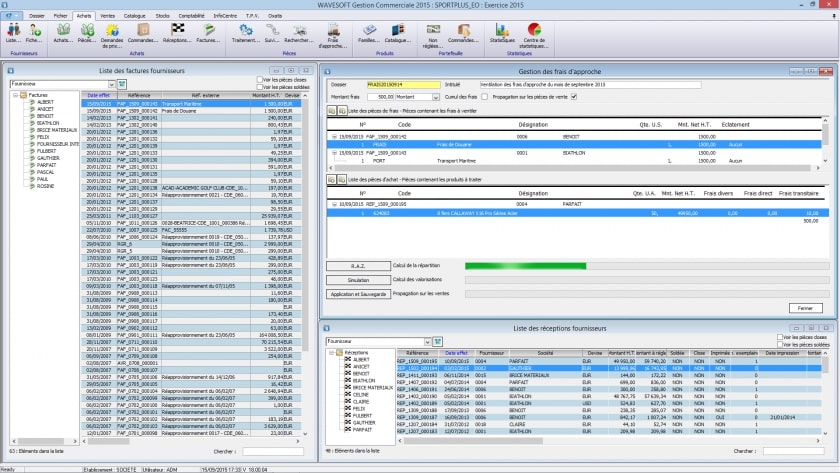Image resolution: width=840 pixels, height=473 pixels.
Task: Open the Centre de statistiques pie icon
Action: pyautogui.click(x=534, y=36)
